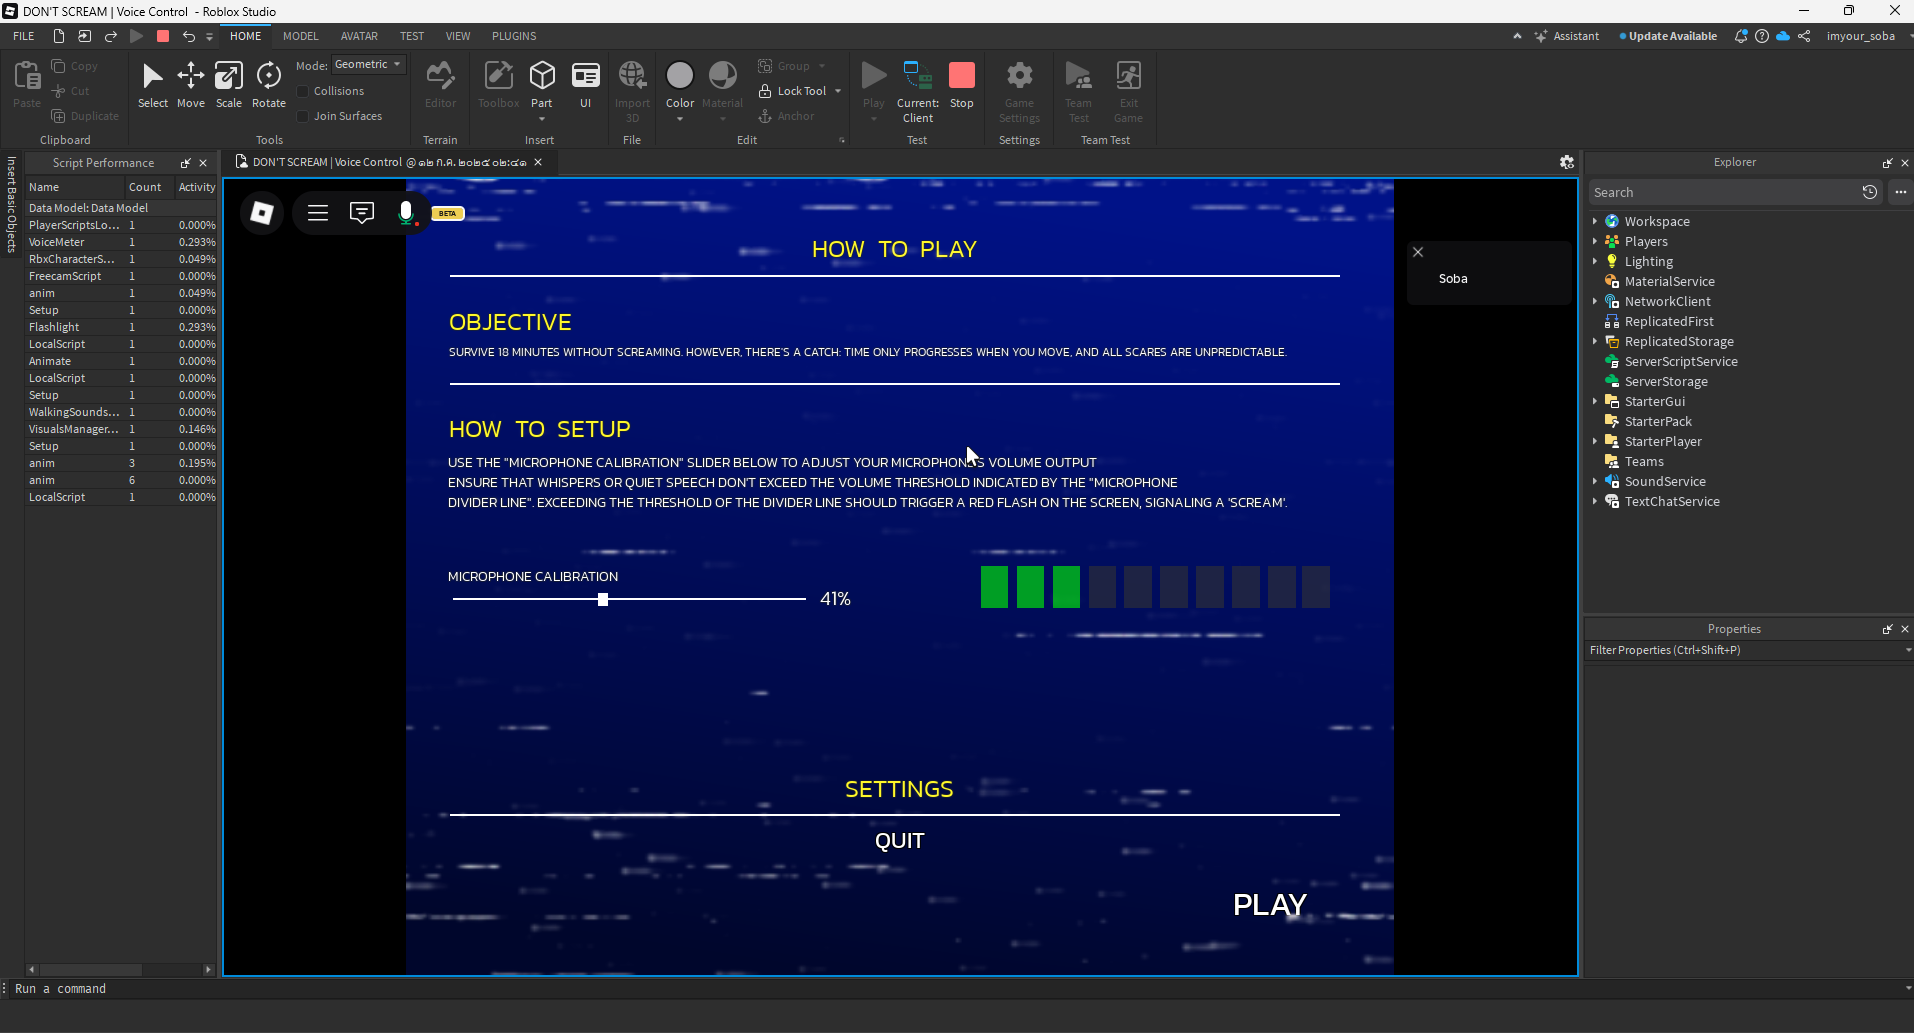Sort by the Activity column header
1914x1033 pixels.
click(x=196, y=187)
